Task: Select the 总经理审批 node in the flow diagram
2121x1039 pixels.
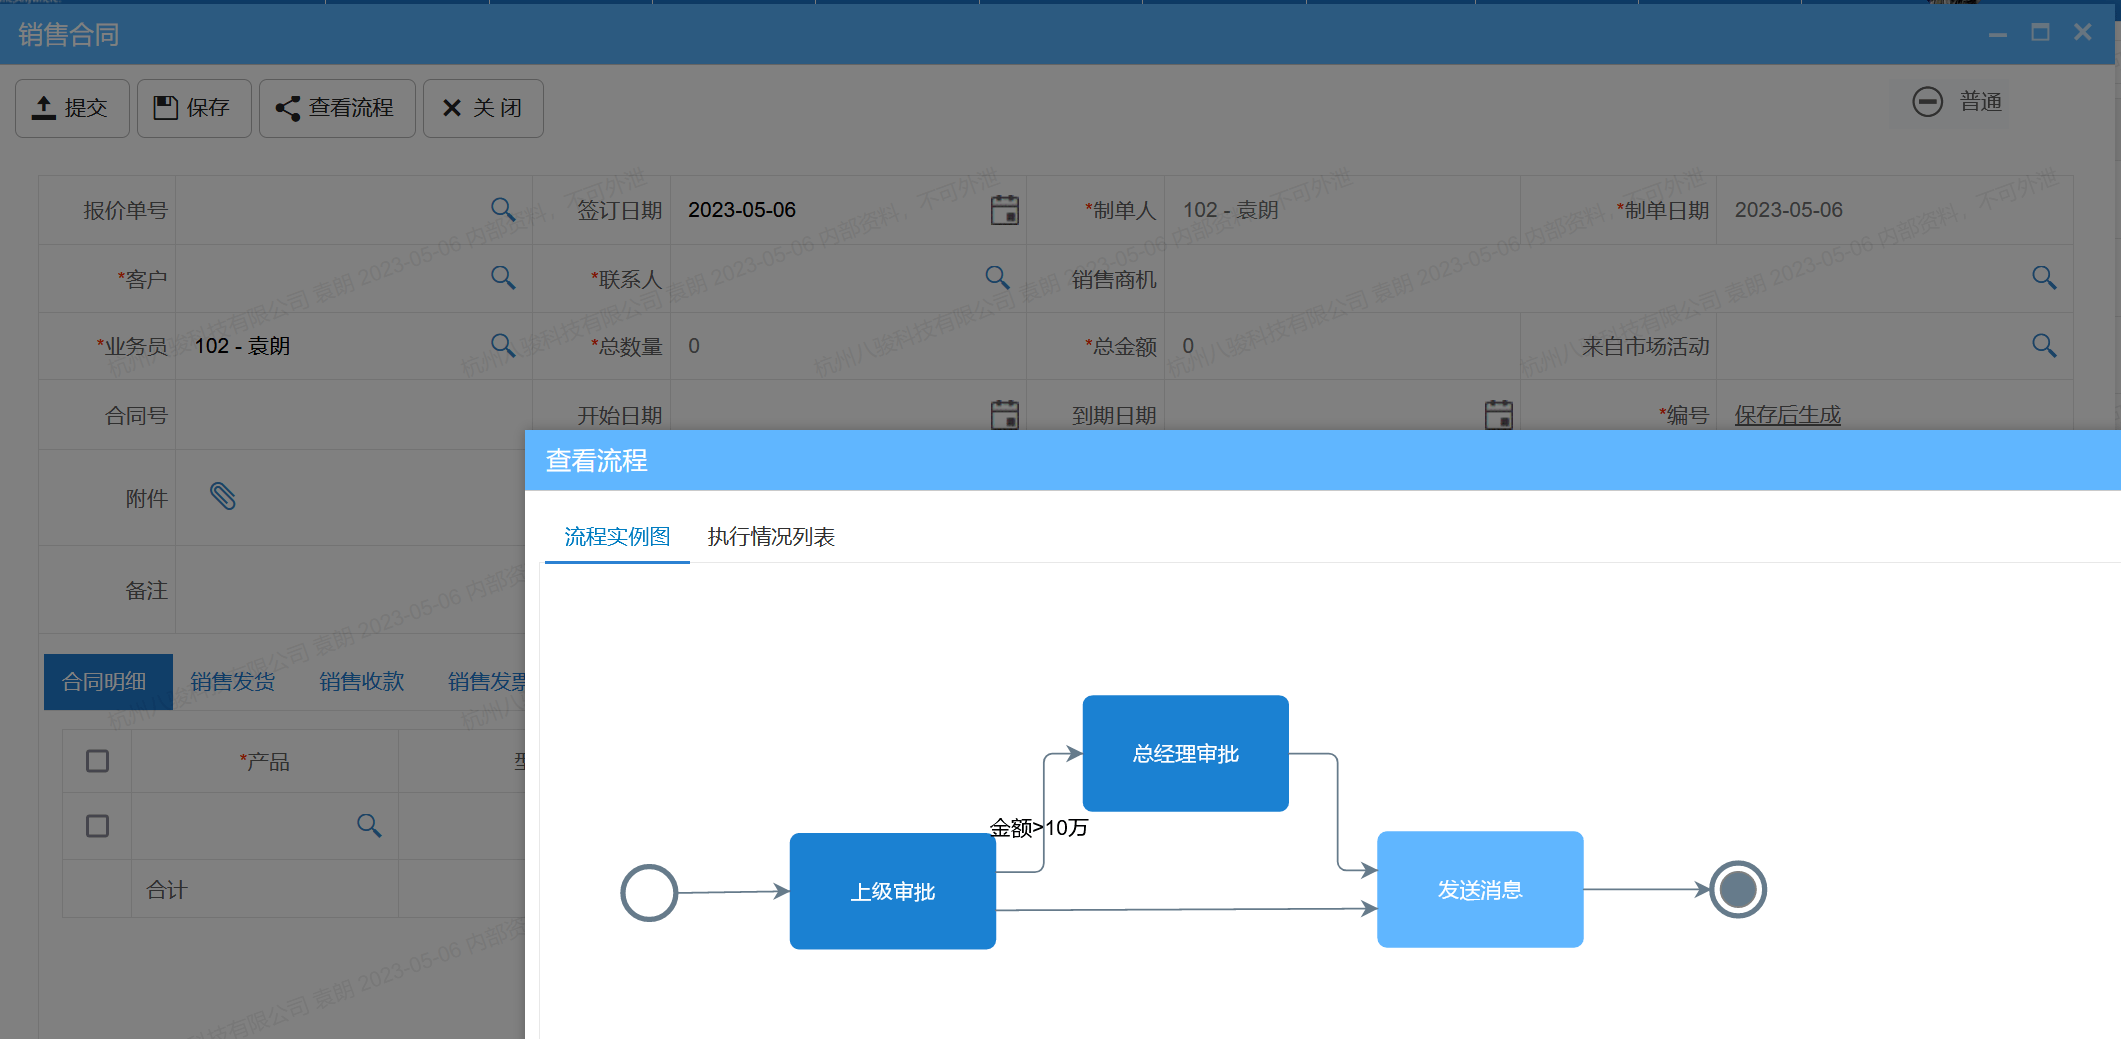Action: click(x=1185, y=753)
